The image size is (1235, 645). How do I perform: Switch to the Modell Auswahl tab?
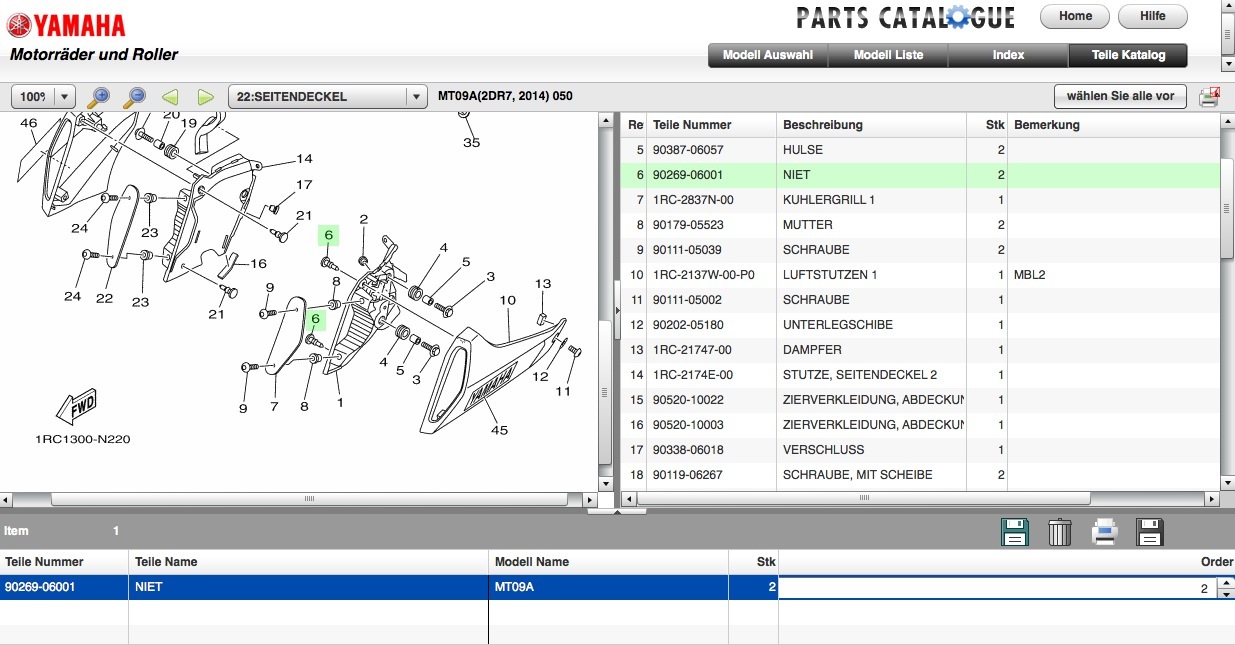pos(768,55)
